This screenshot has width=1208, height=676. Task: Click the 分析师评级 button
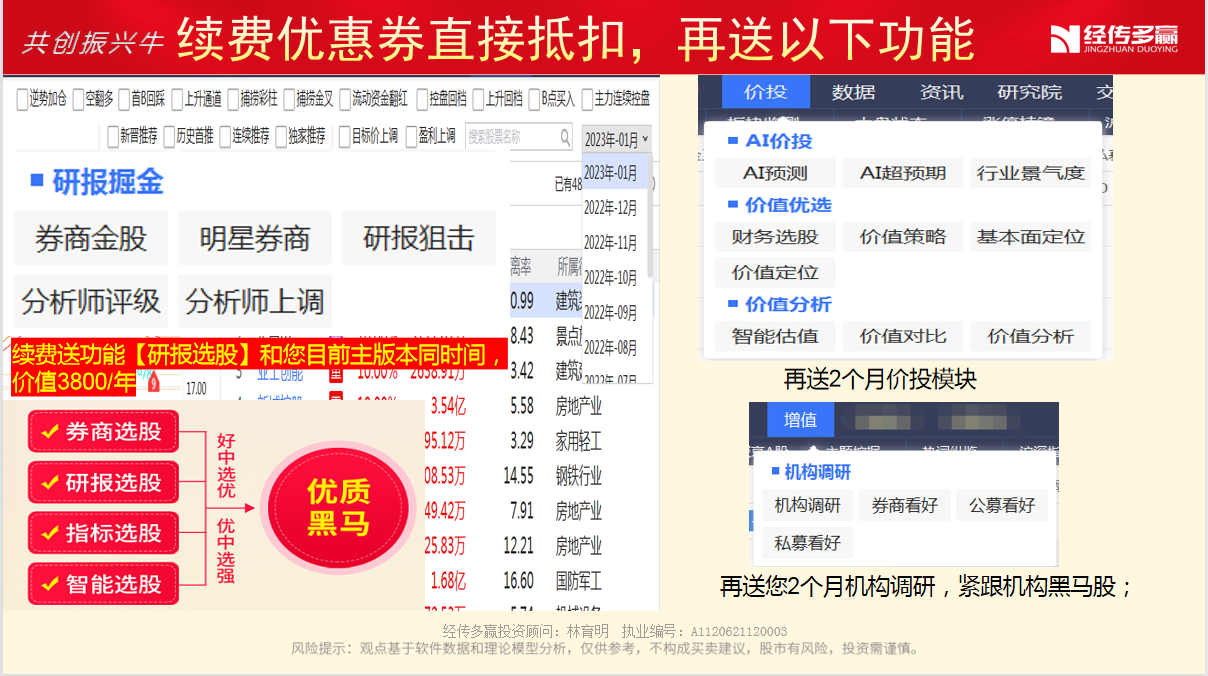pyautogui.click(x=90, y=301)
